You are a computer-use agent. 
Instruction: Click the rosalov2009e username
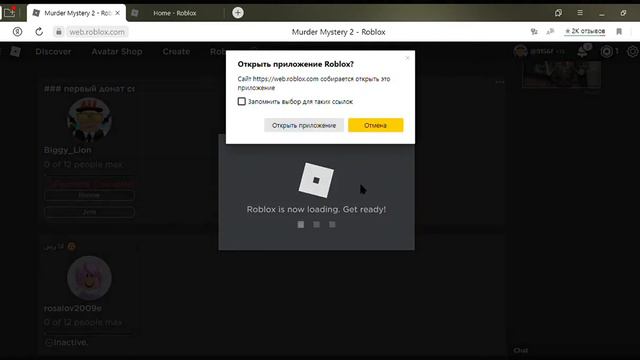(x=73, y=308)
